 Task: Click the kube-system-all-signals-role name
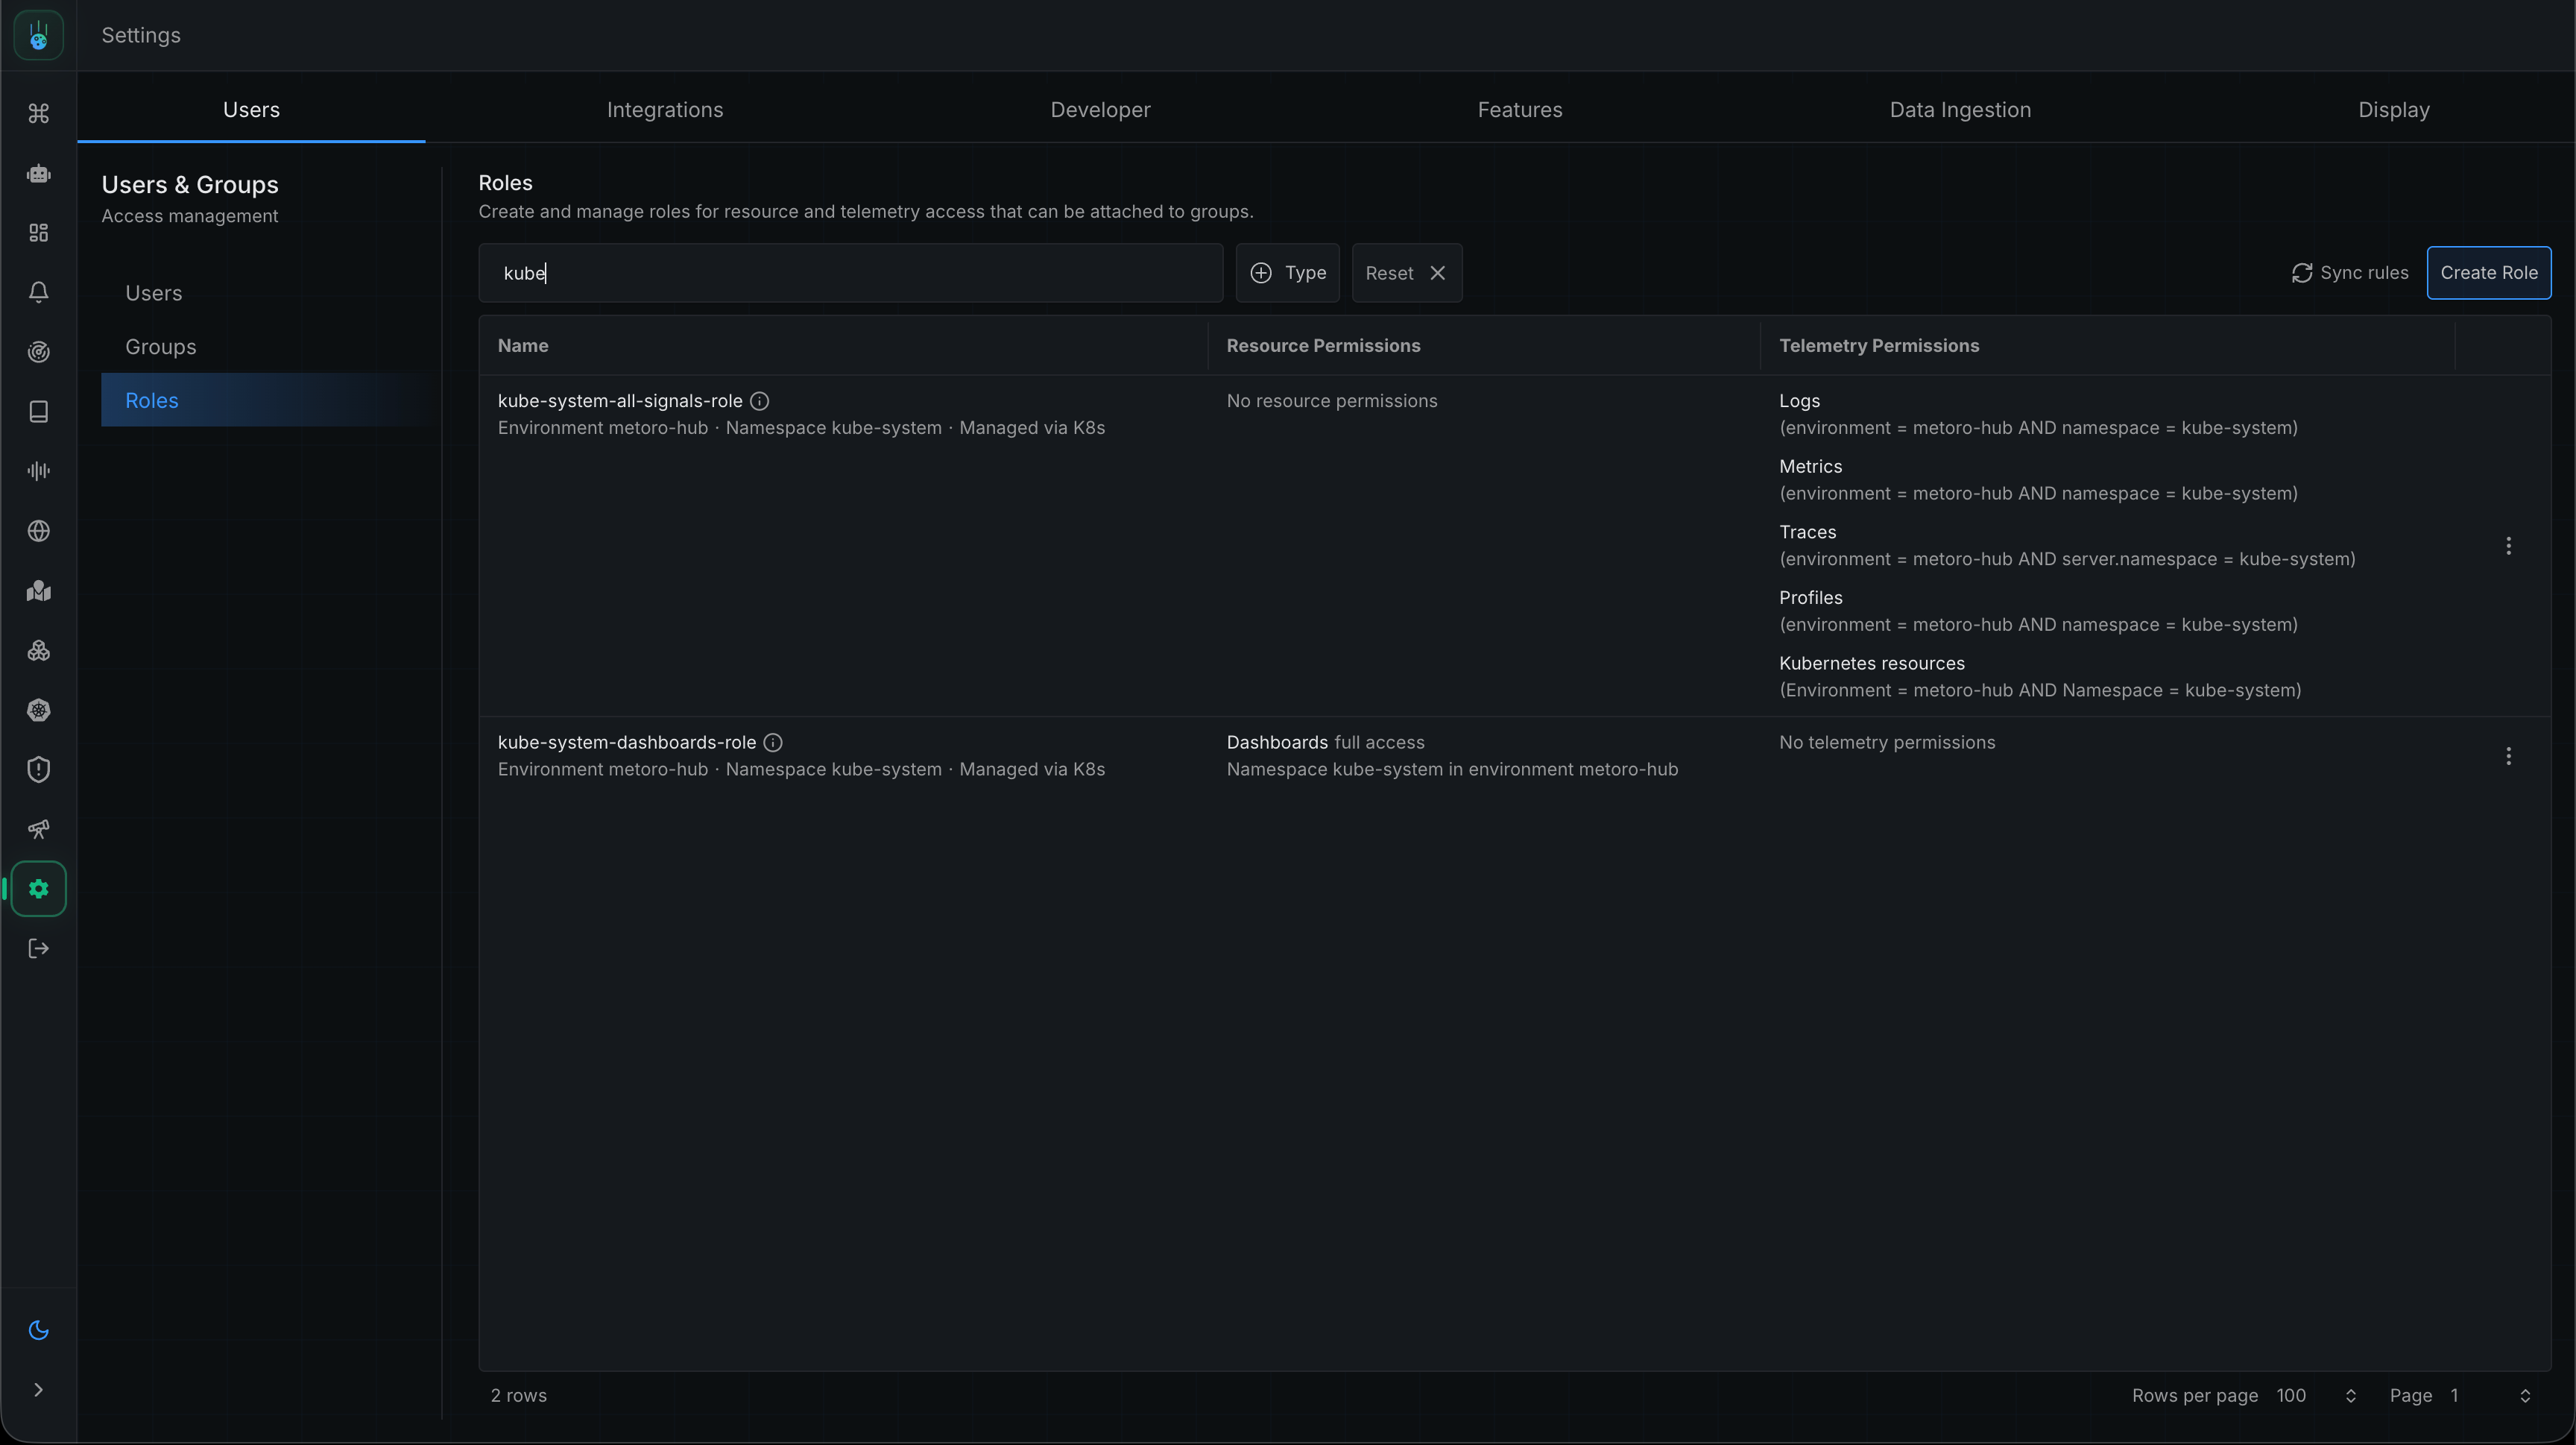[620, 401]
